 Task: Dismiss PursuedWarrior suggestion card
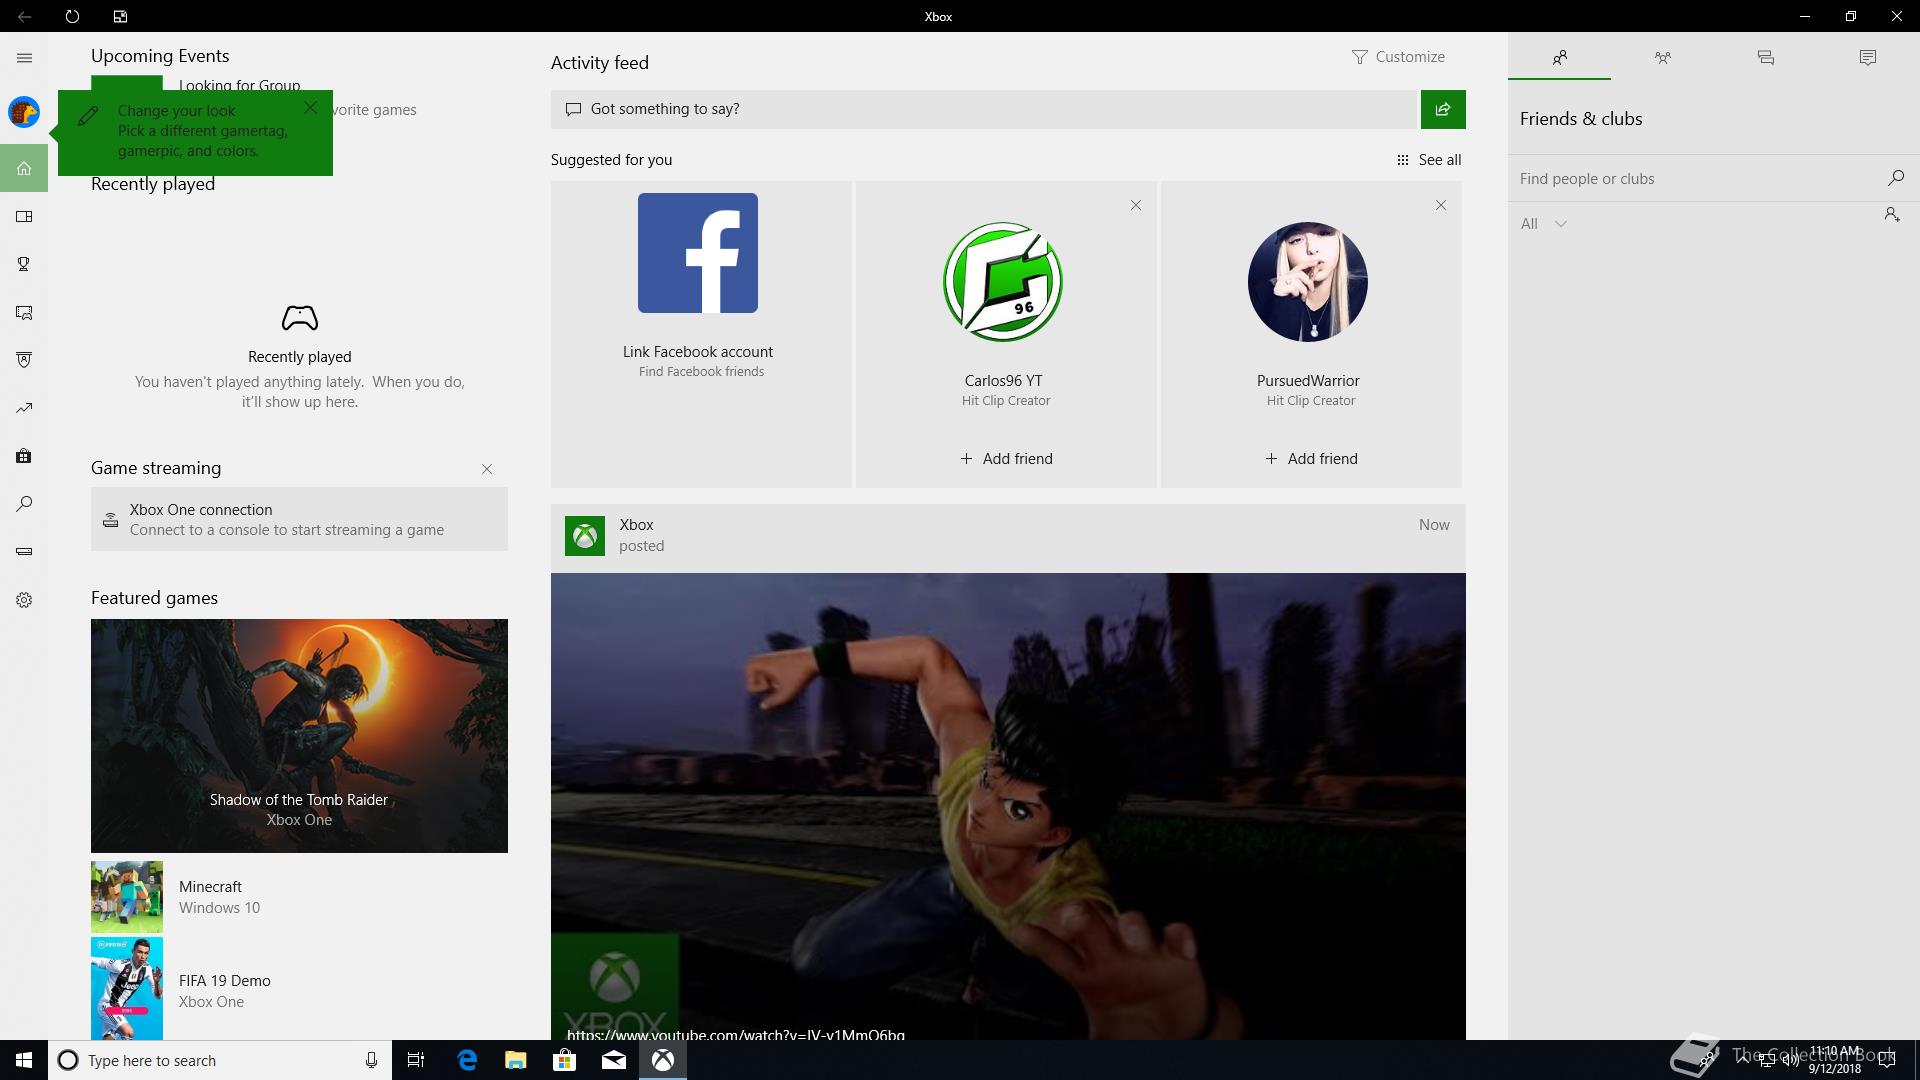1441,205
